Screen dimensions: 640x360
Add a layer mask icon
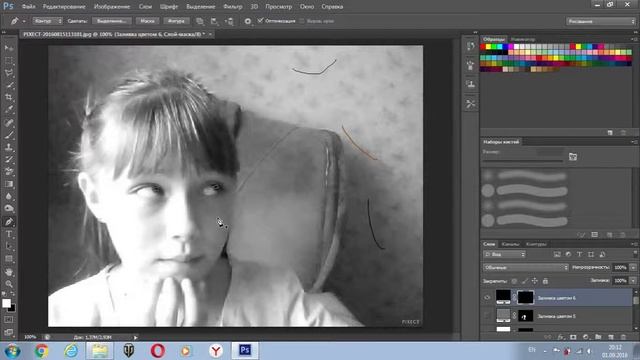pyautogui.click(x=573, y=337)
